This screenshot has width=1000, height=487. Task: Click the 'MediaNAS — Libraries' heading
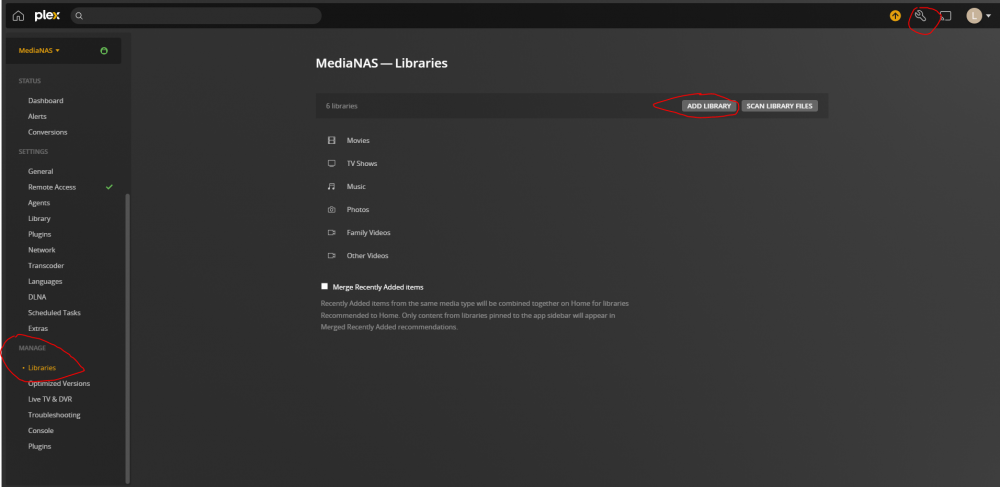coord(381,64)
